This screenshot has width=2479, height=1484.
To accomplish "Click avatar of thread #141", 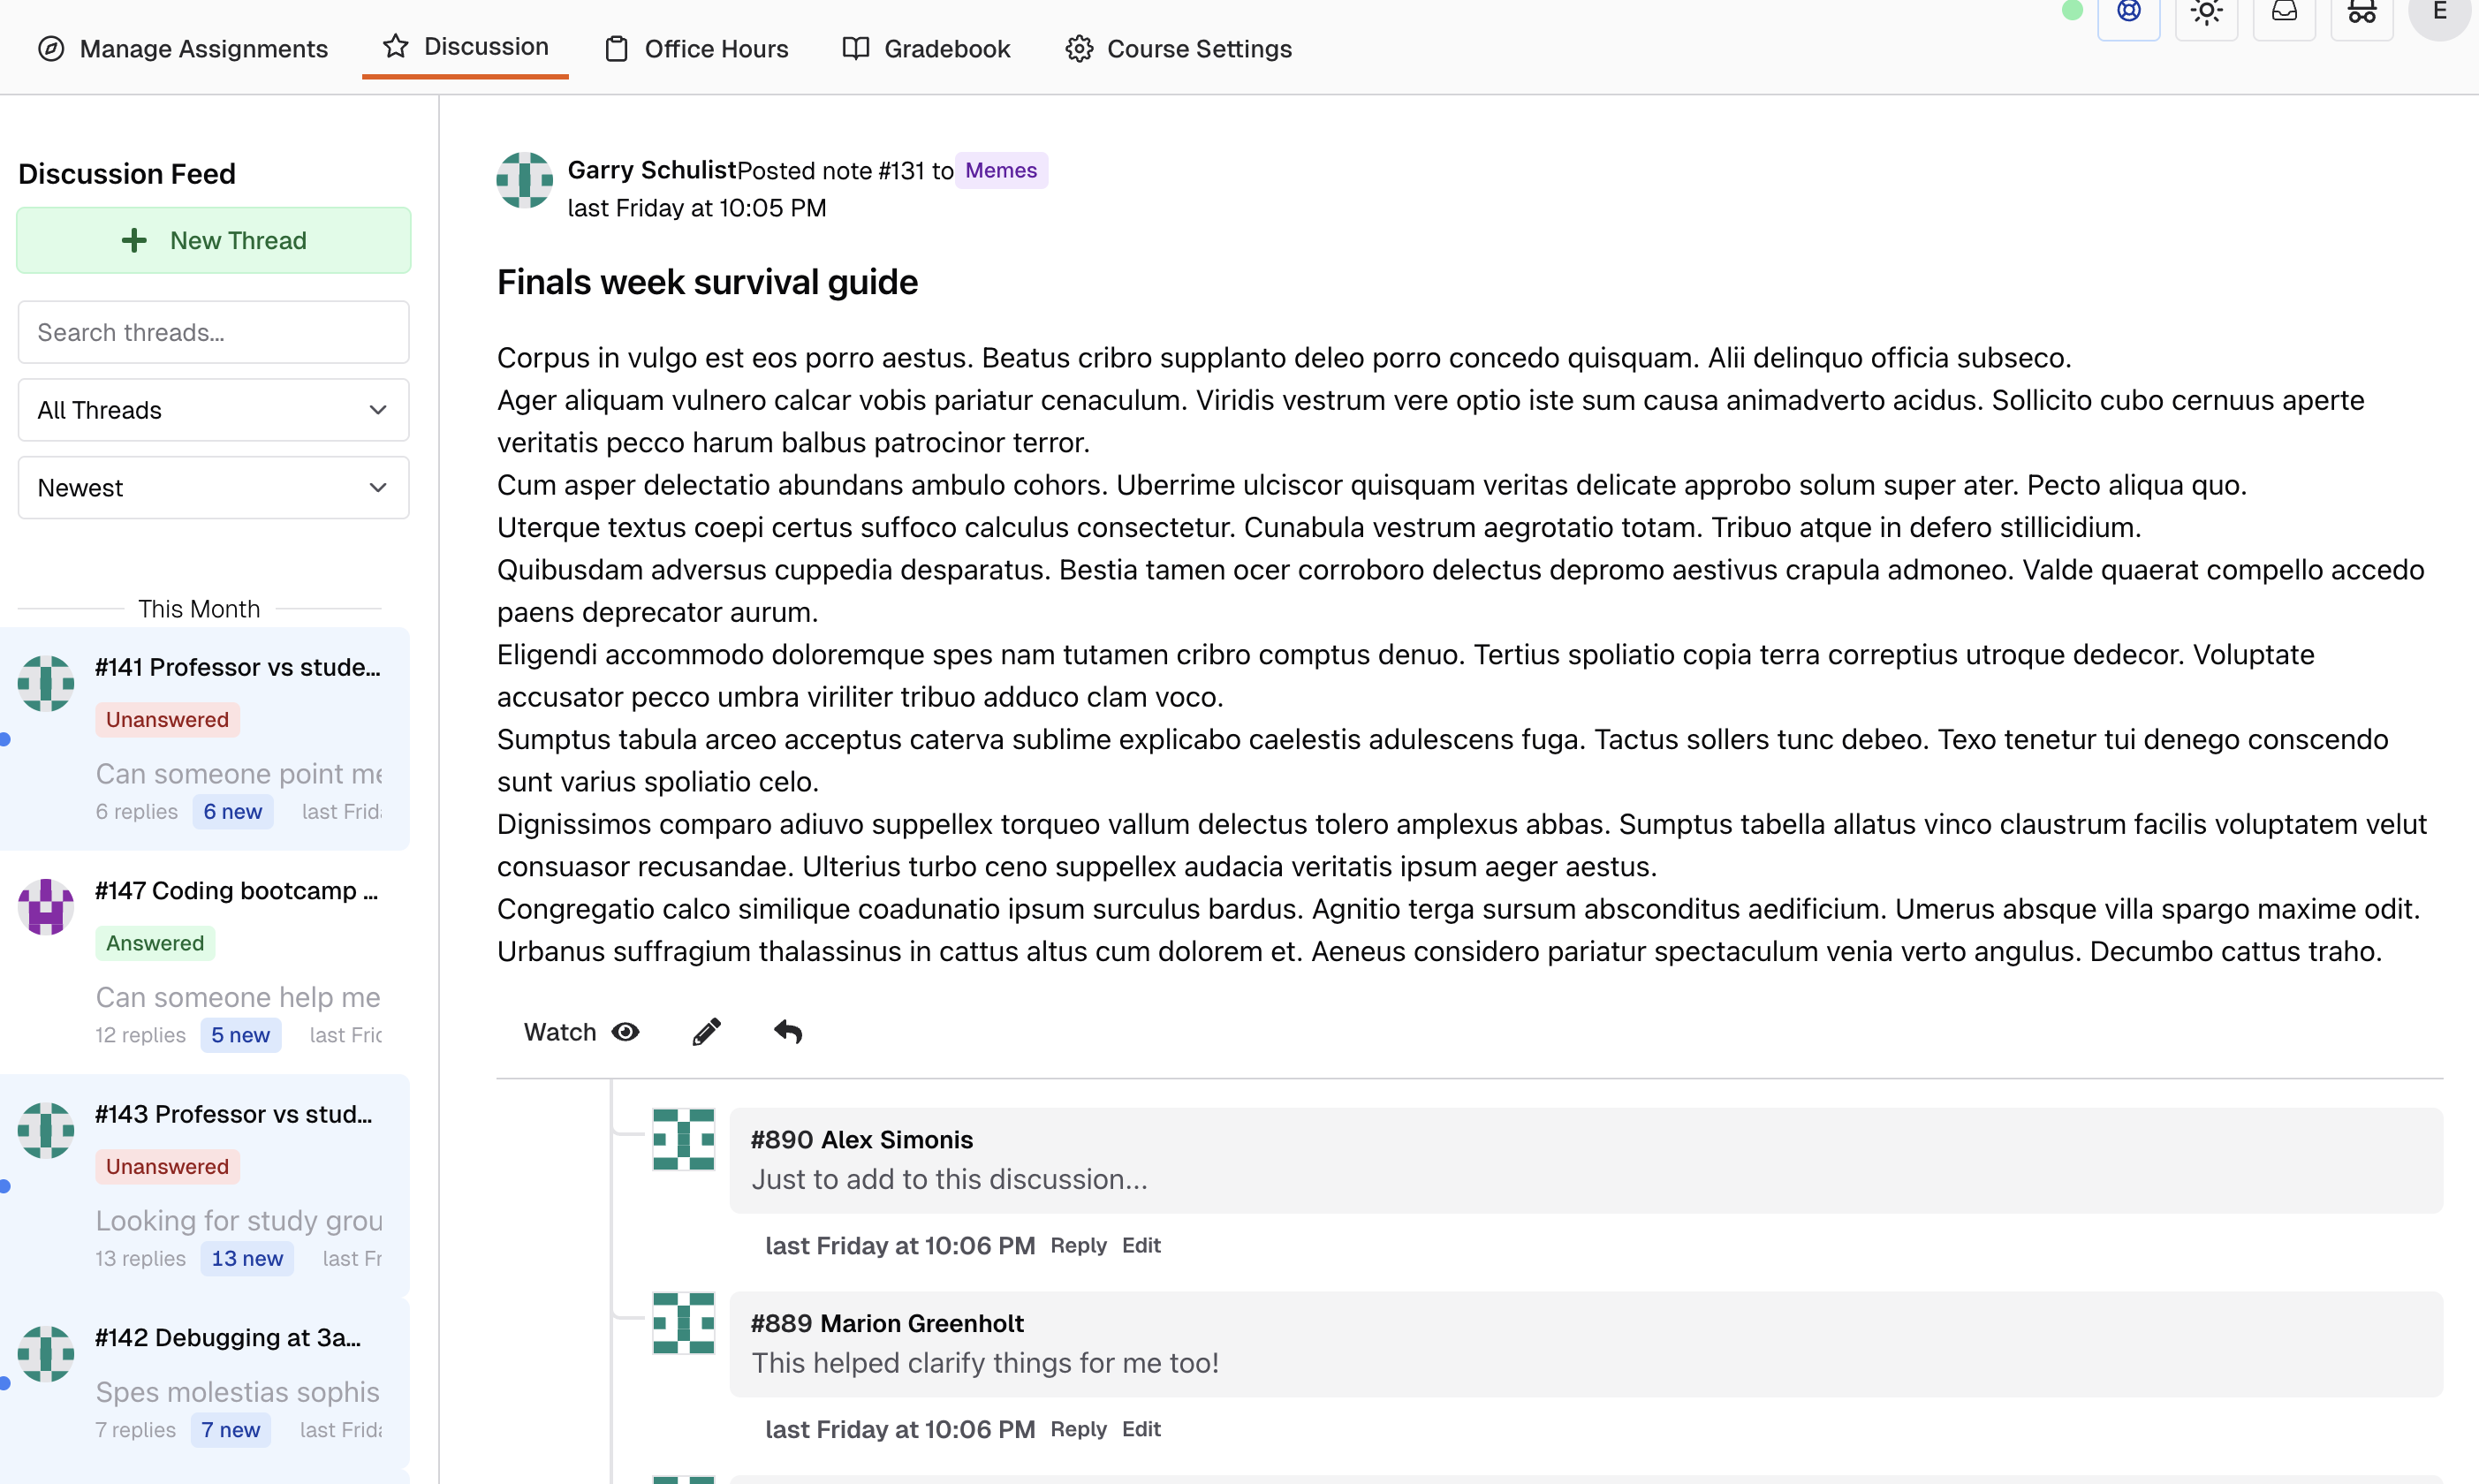I will (x=46, y=684).
